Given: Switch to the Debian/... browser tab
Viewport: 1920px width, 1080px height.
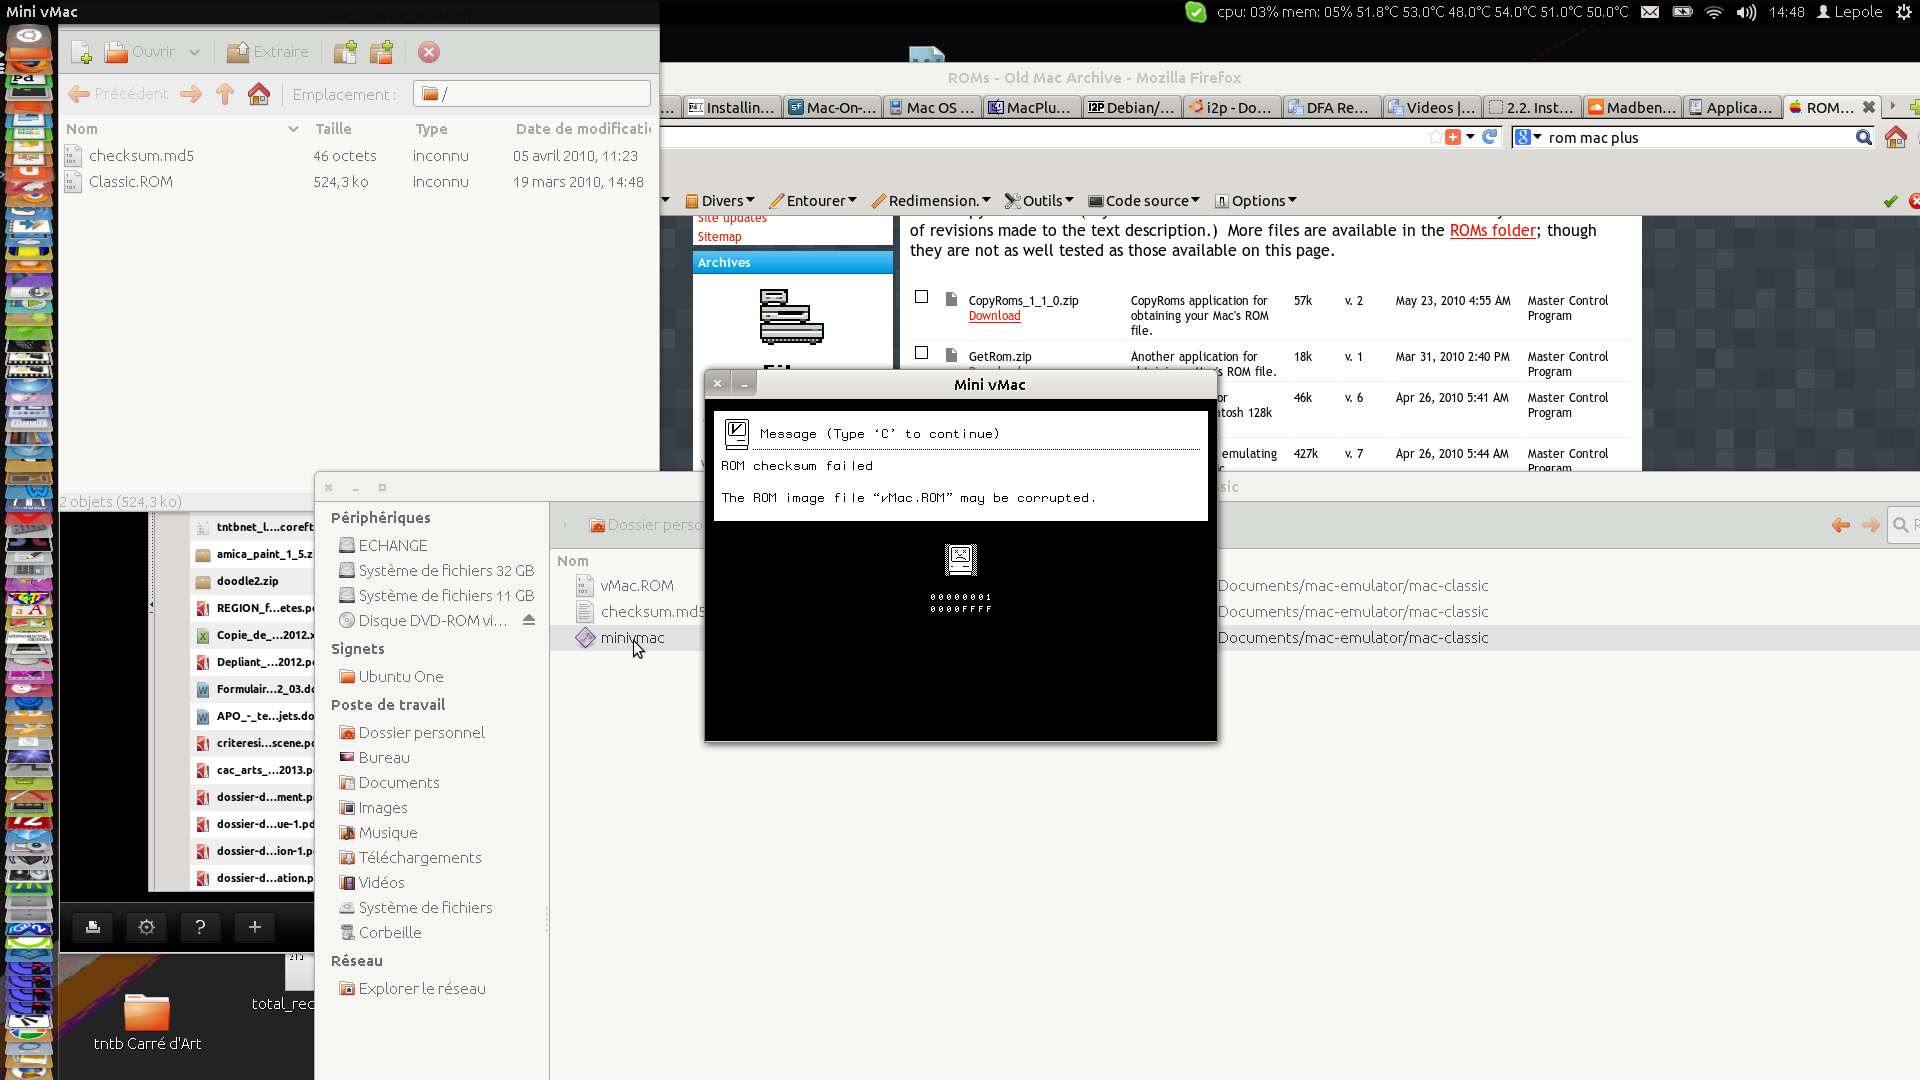Looking at the screenshot, I should pyautogui.click(x=1131, y=108).
